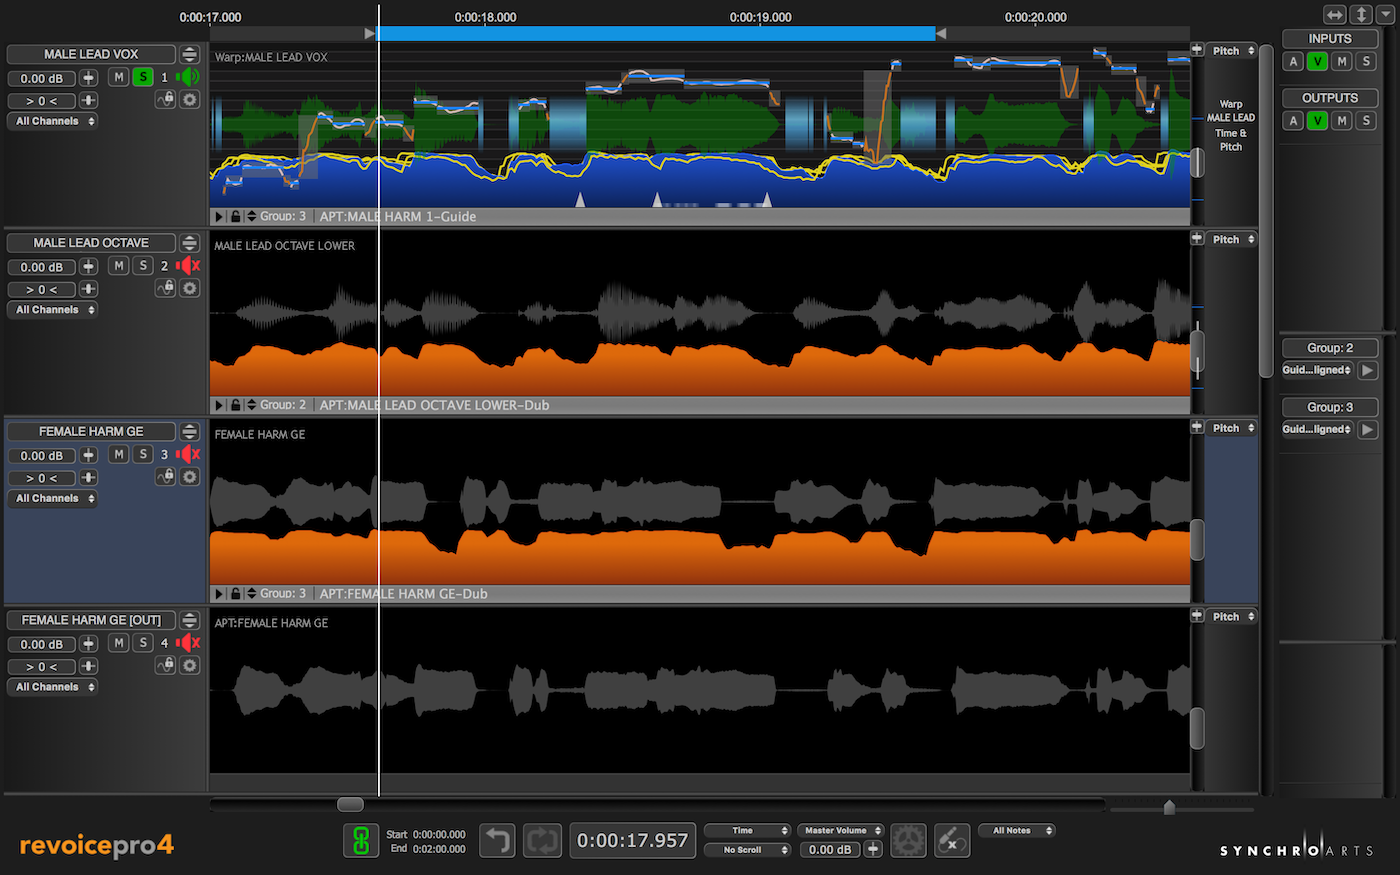Click the undo arrow icon in the bottom toolbar
1400x875 pixels.
pos(497,841)
